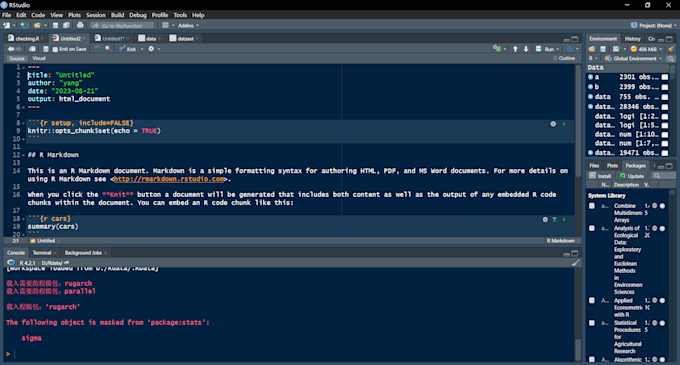Switch to the checking.R tab
Viewport: 680px width, 365px height.
[x=27, y=39]
